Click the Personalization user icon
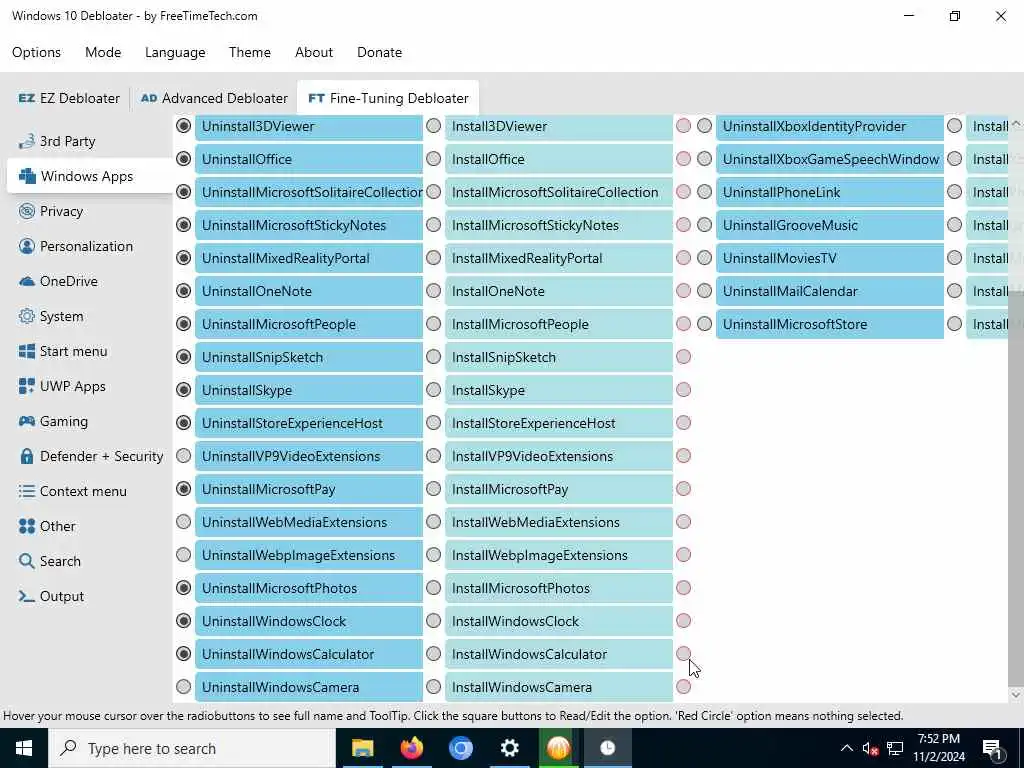This screenshot has height=768, width=1024. 27,246
